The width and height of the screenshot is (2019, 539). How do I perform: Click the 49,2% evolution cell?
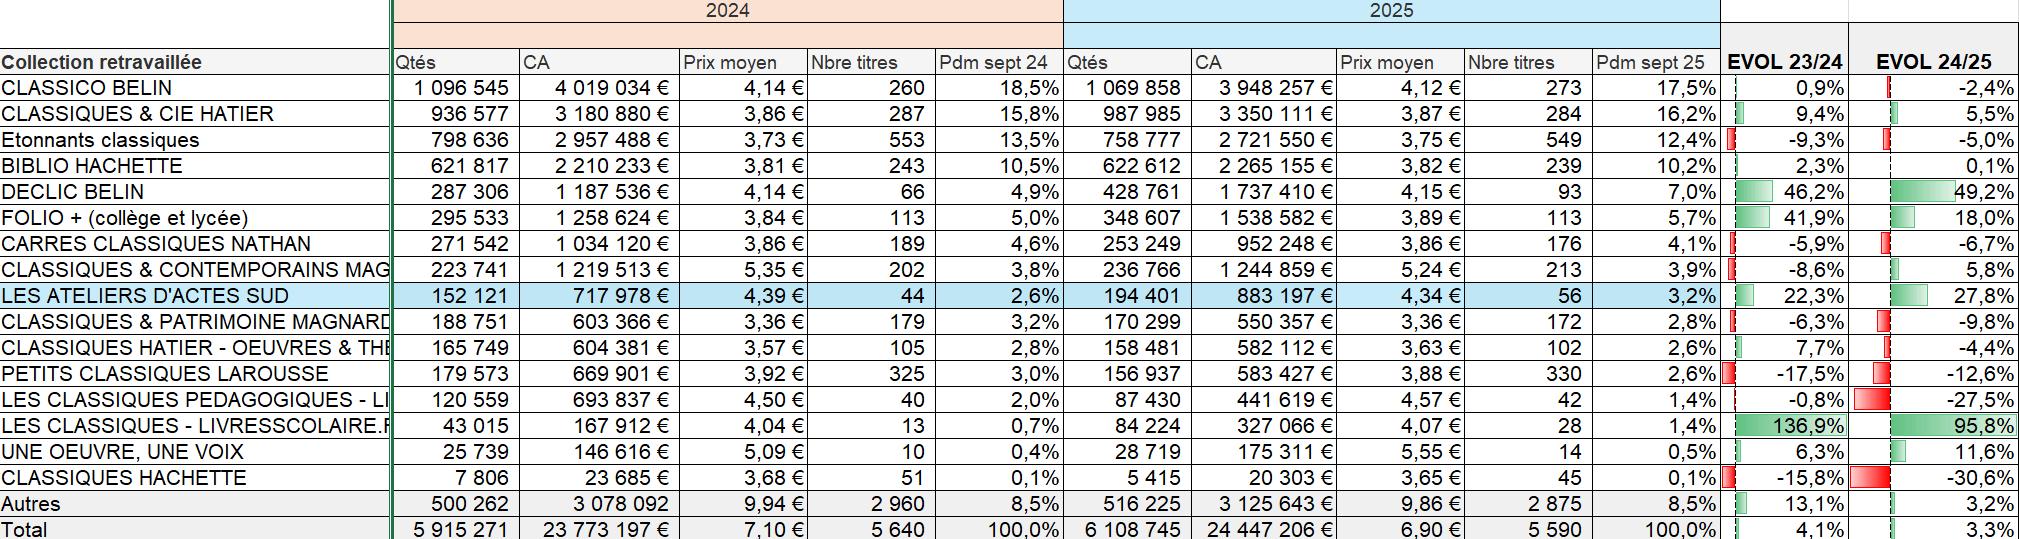pyautogui.click(x=1933, y=192)
